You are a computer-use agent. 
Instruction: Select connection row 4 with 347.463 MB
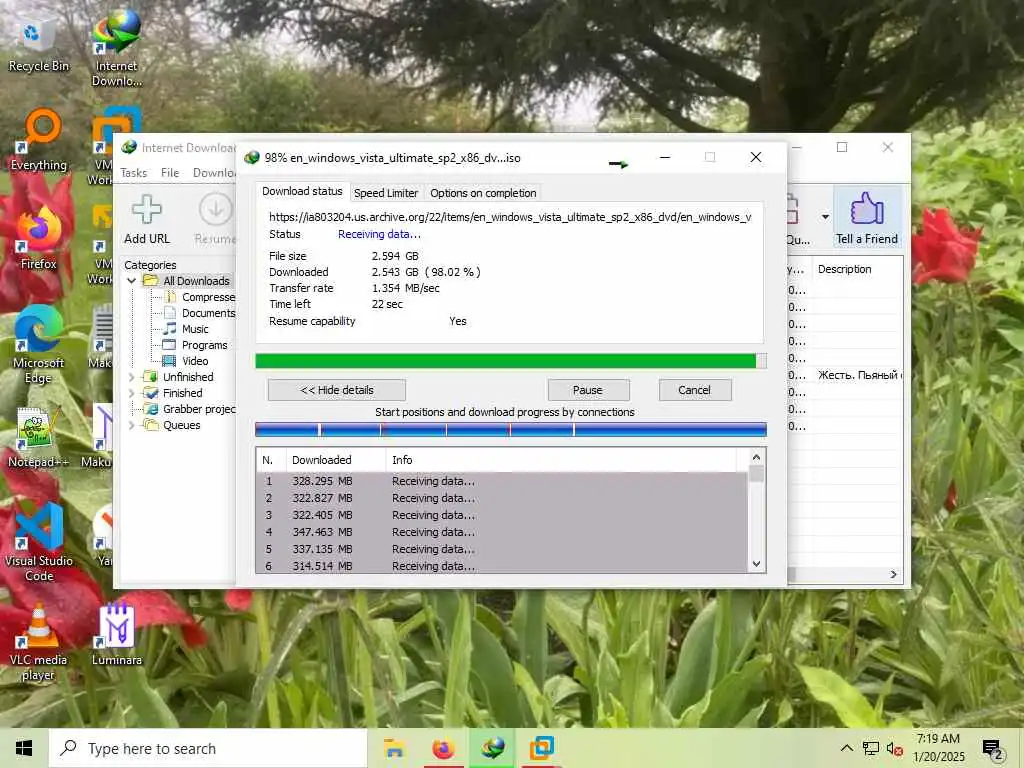point(502,532)
